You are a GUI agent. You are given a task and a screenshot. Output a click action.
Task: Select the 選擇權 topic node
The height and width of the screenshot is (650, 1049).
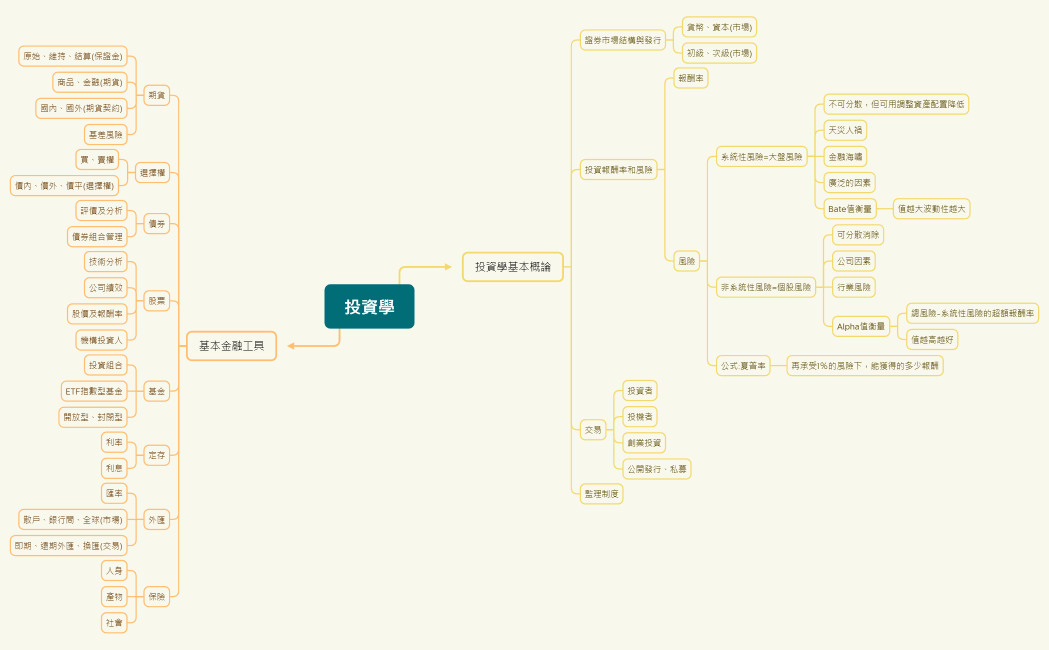[153, 173]
